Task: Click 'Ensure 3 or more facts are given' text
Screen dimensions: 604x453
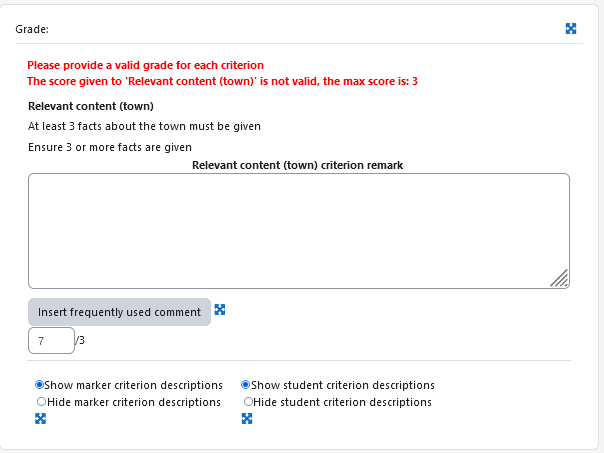Action: tap(110, 147)
